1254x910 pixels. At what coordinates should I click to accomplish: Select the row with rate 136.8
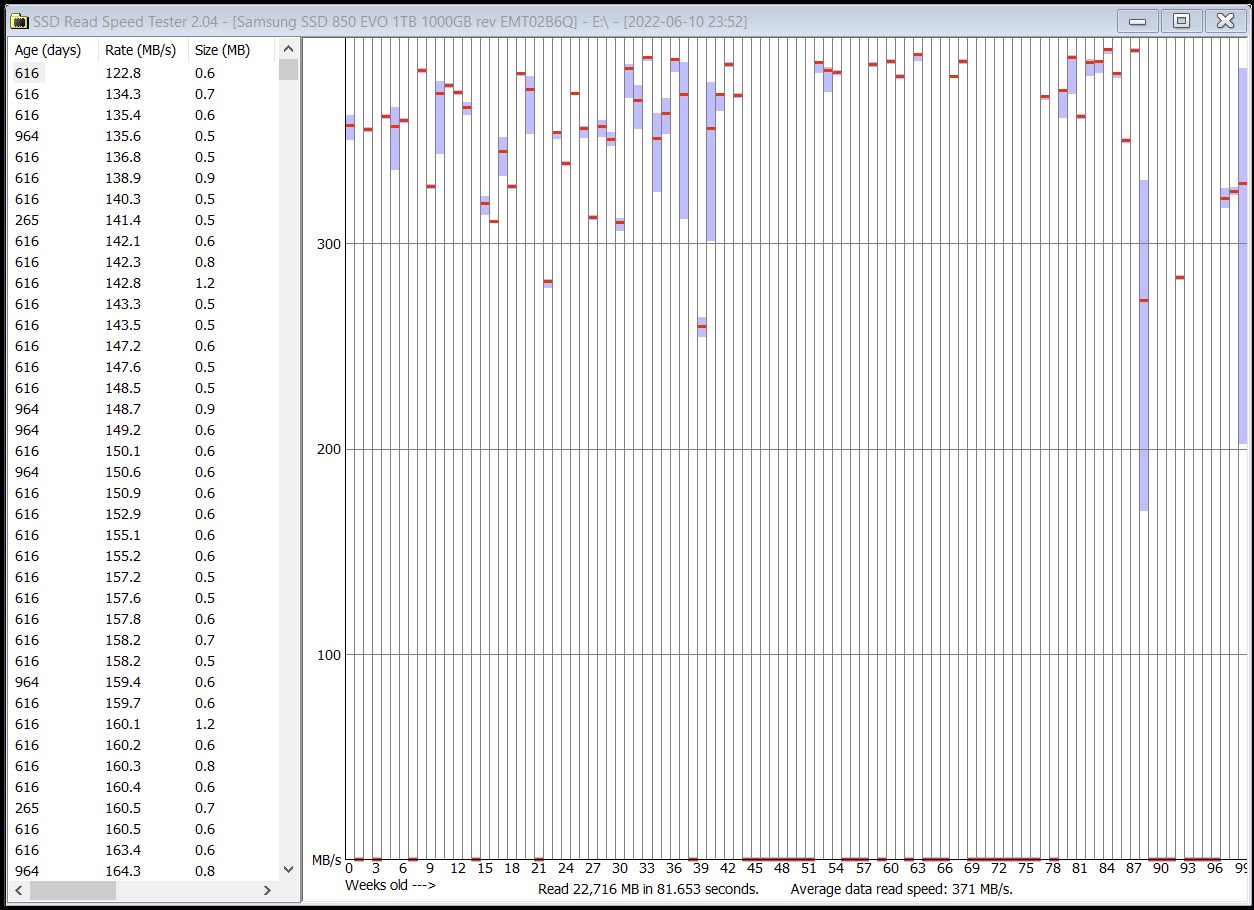[142, 157]
